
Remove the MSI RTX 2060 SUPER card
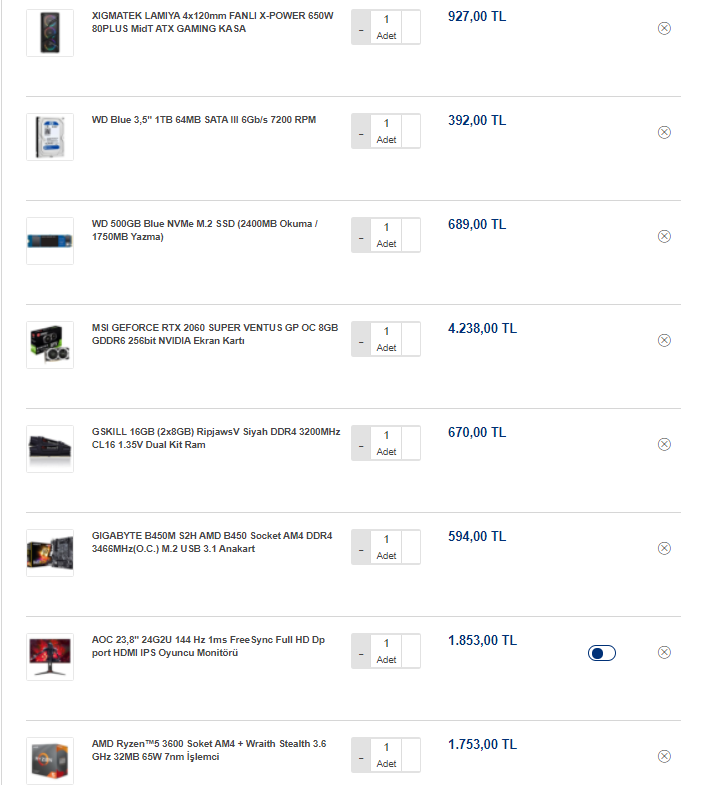(x=664, y=340)
